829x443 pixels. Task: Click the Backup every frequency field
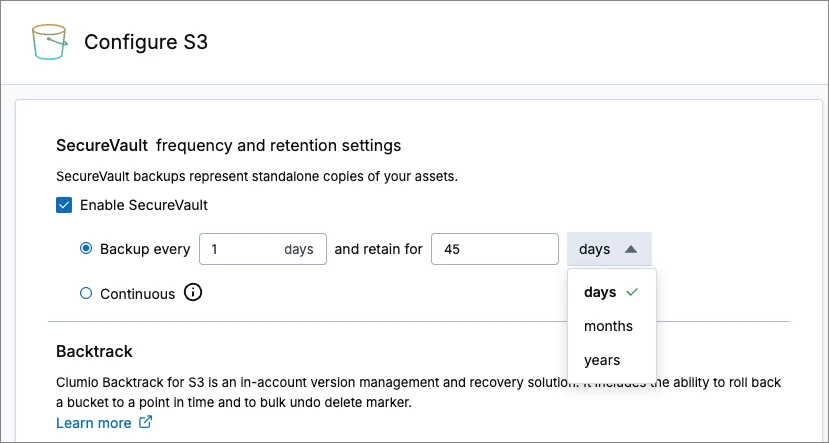[263, 249]
